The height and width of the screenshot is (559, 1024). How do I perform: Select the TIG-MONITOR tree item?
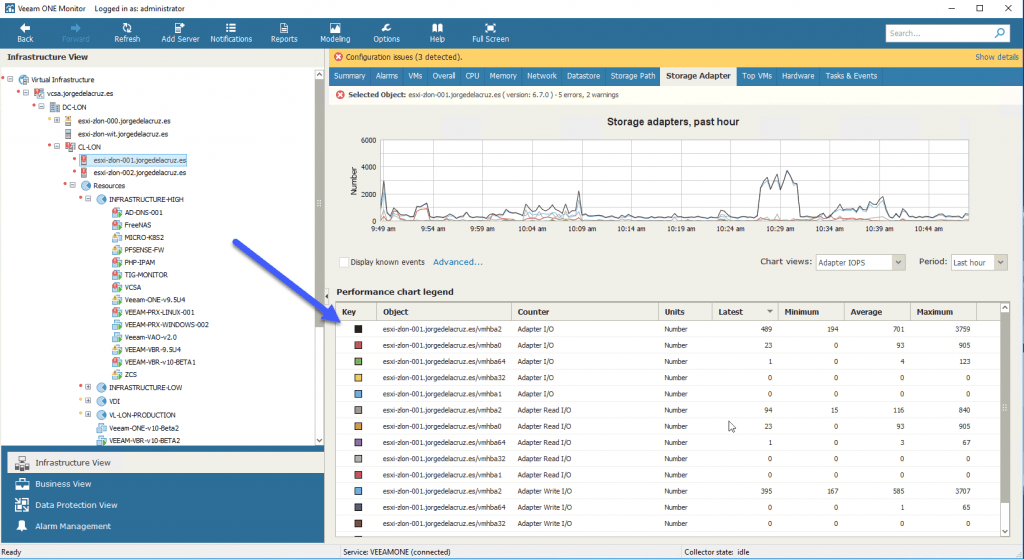pyautogui.click(x=146, y=275)
